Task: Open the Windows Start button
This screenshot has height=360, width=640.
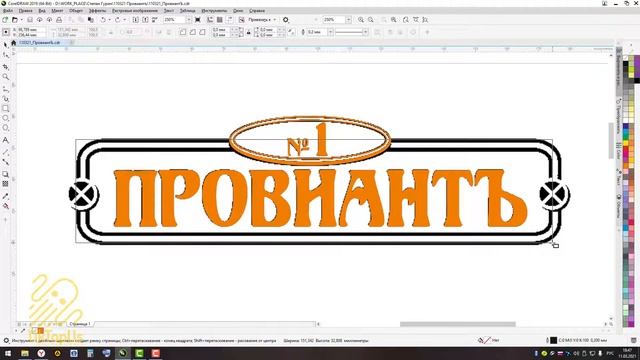Action: point(8,353)
